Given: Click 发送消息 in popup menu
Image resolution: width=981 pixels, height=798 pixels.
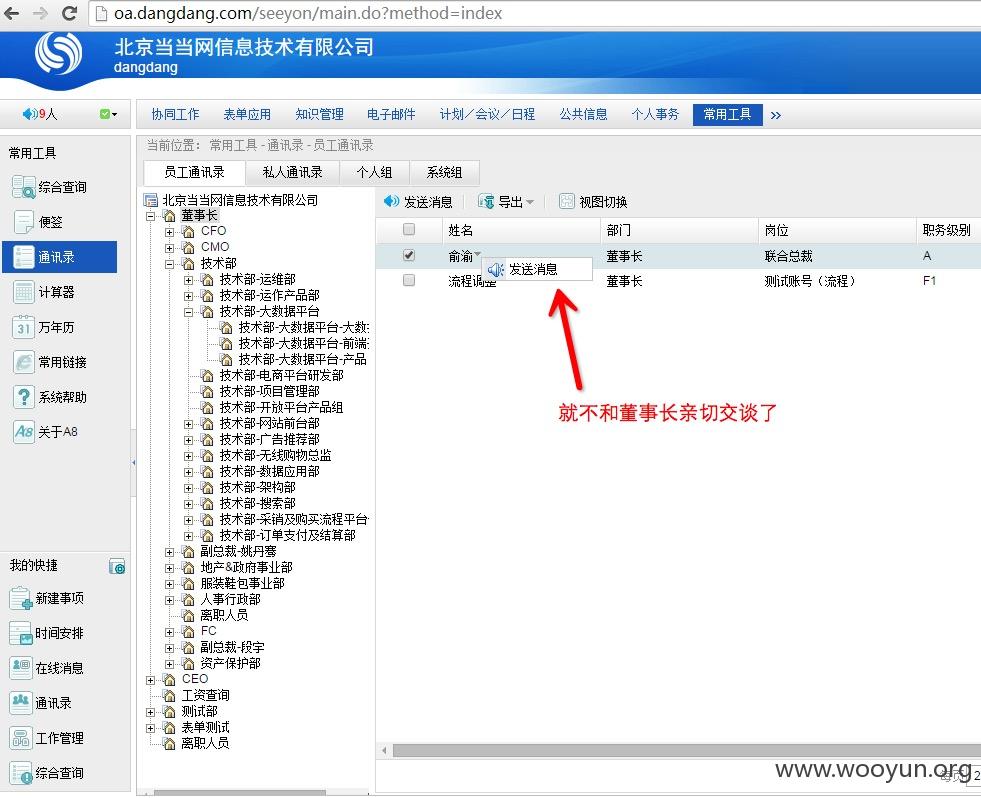Looking at the screenshot, I should tap(536, 270).
